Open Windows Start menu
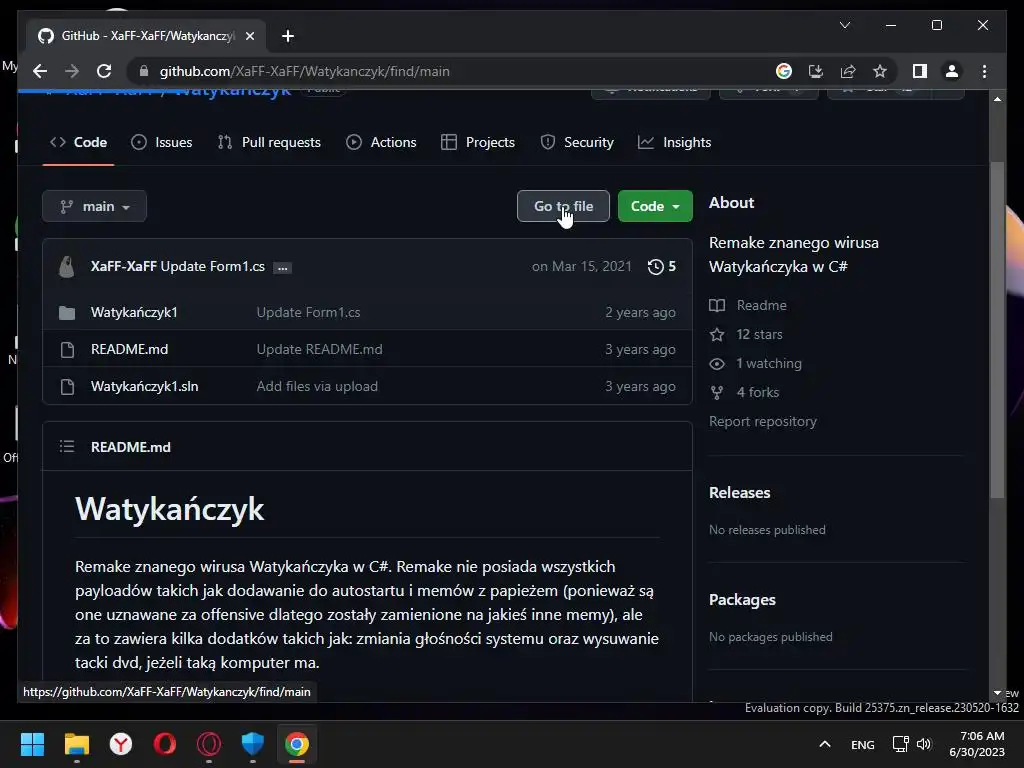 tap(32, 744)
